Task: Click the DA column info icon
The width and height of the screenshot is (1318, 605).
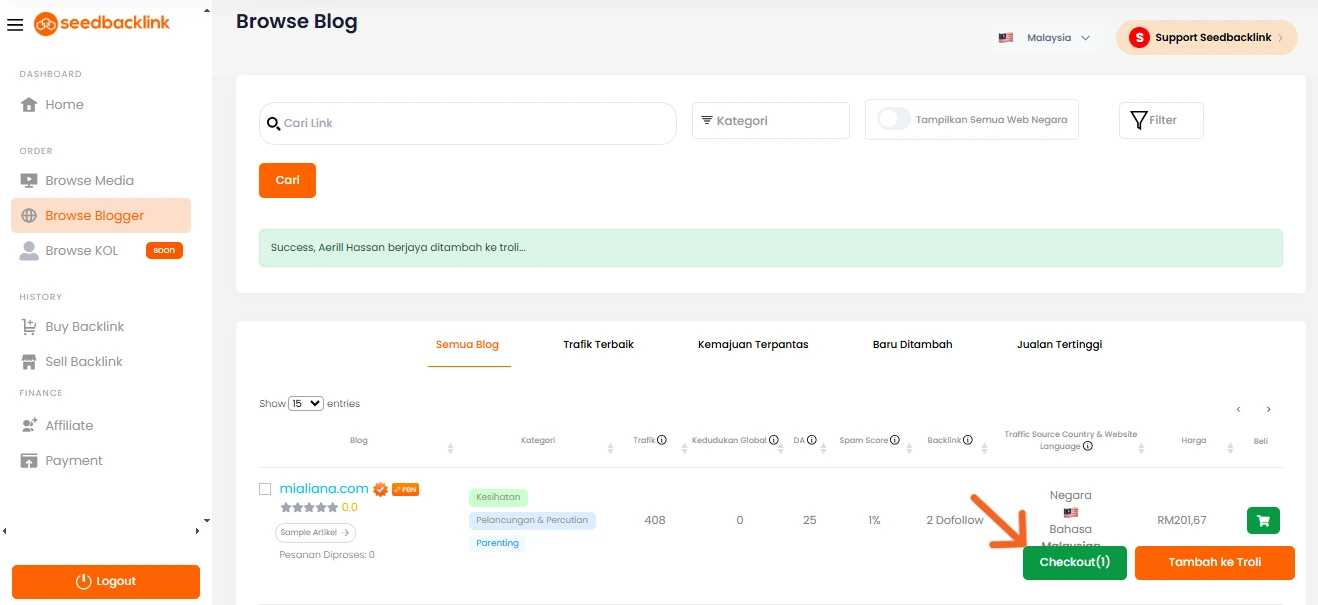Action: pyautogui.click(x=812, y=440)
